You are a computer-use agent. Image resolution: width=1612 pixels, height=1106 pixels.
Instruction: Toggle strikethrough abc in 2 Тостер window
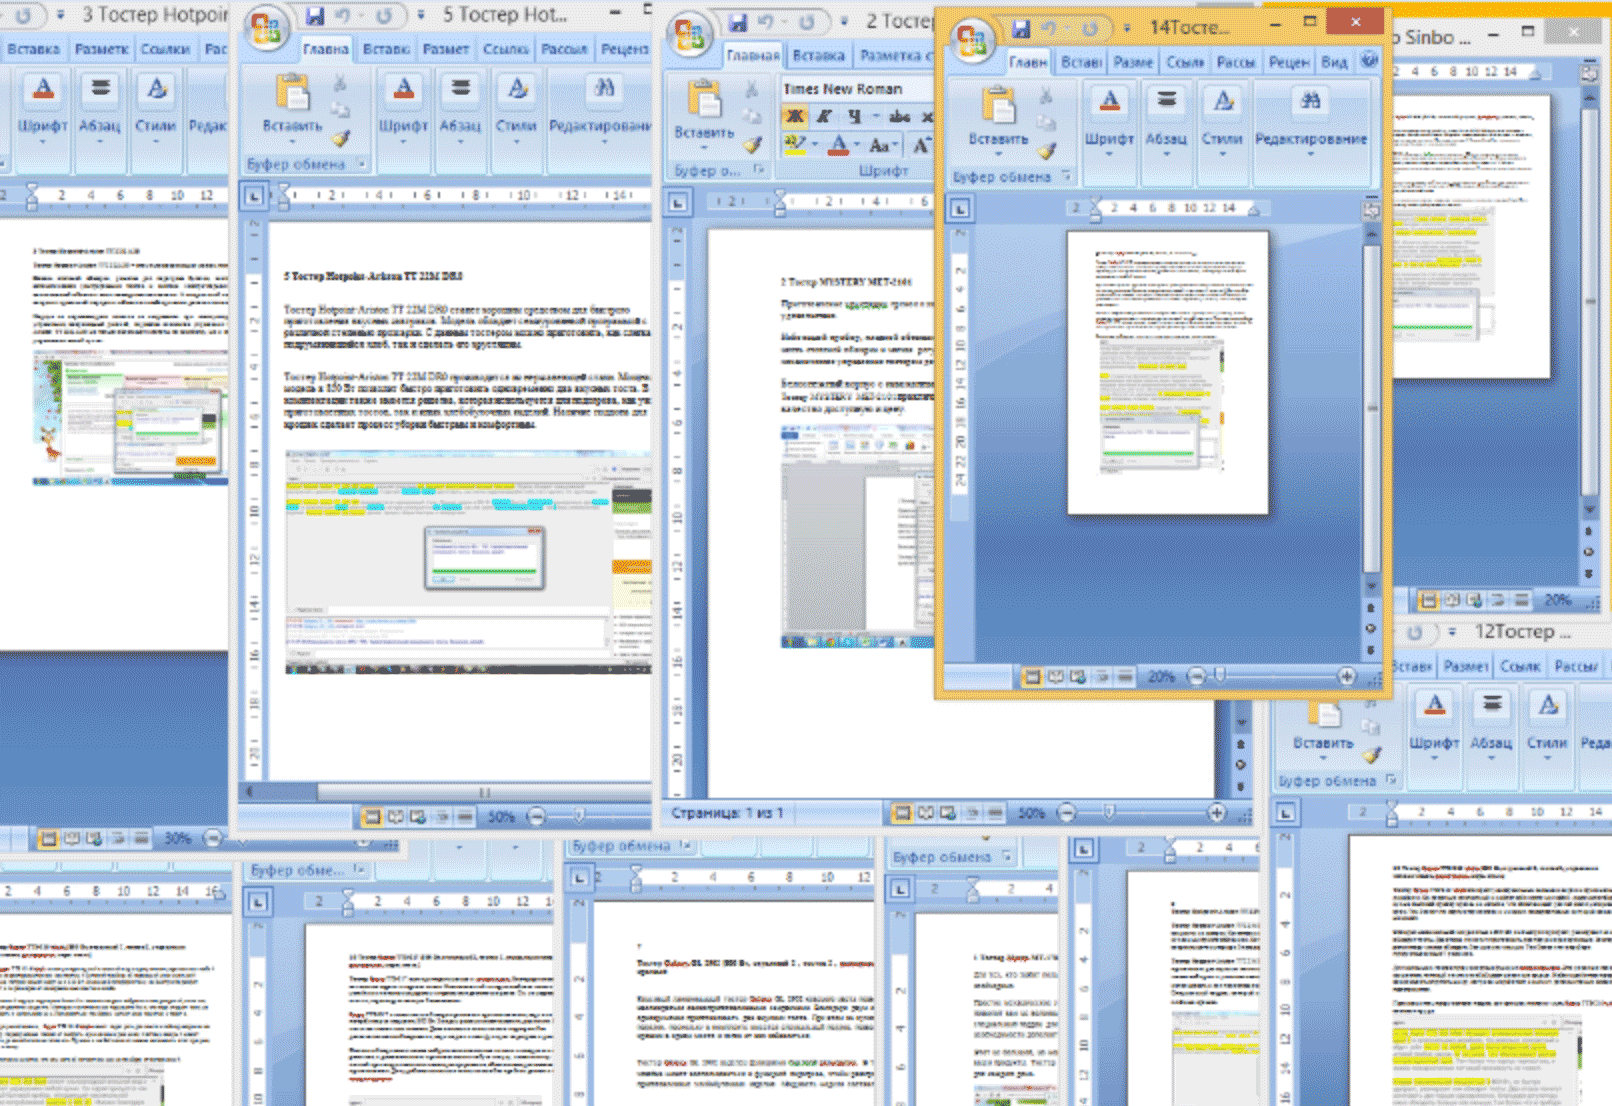(899, 117)
